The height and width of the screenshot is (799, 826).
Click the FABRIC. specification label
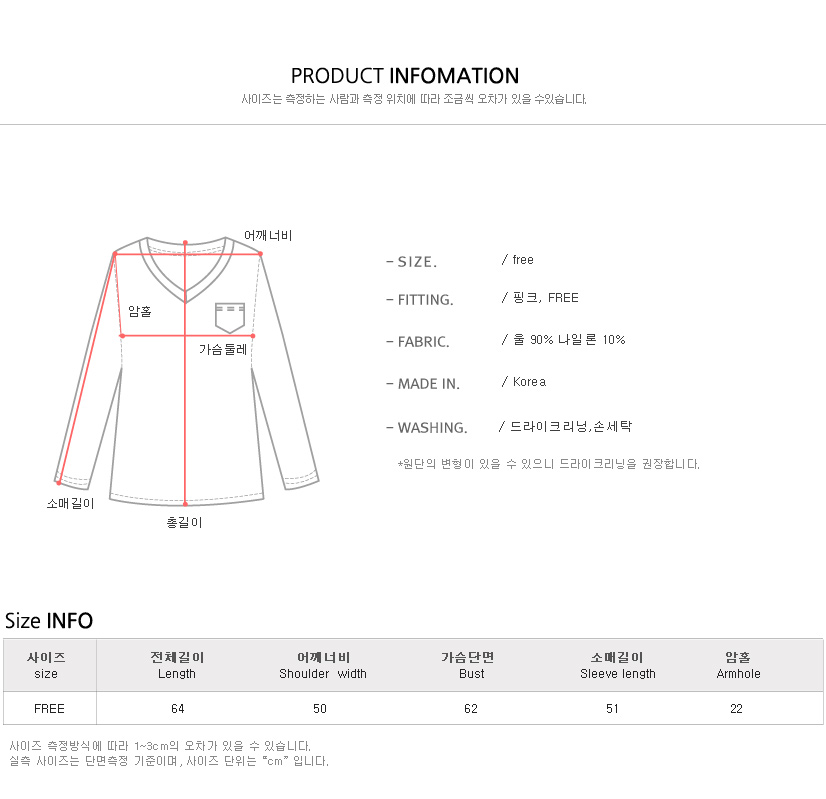(418, 342)
